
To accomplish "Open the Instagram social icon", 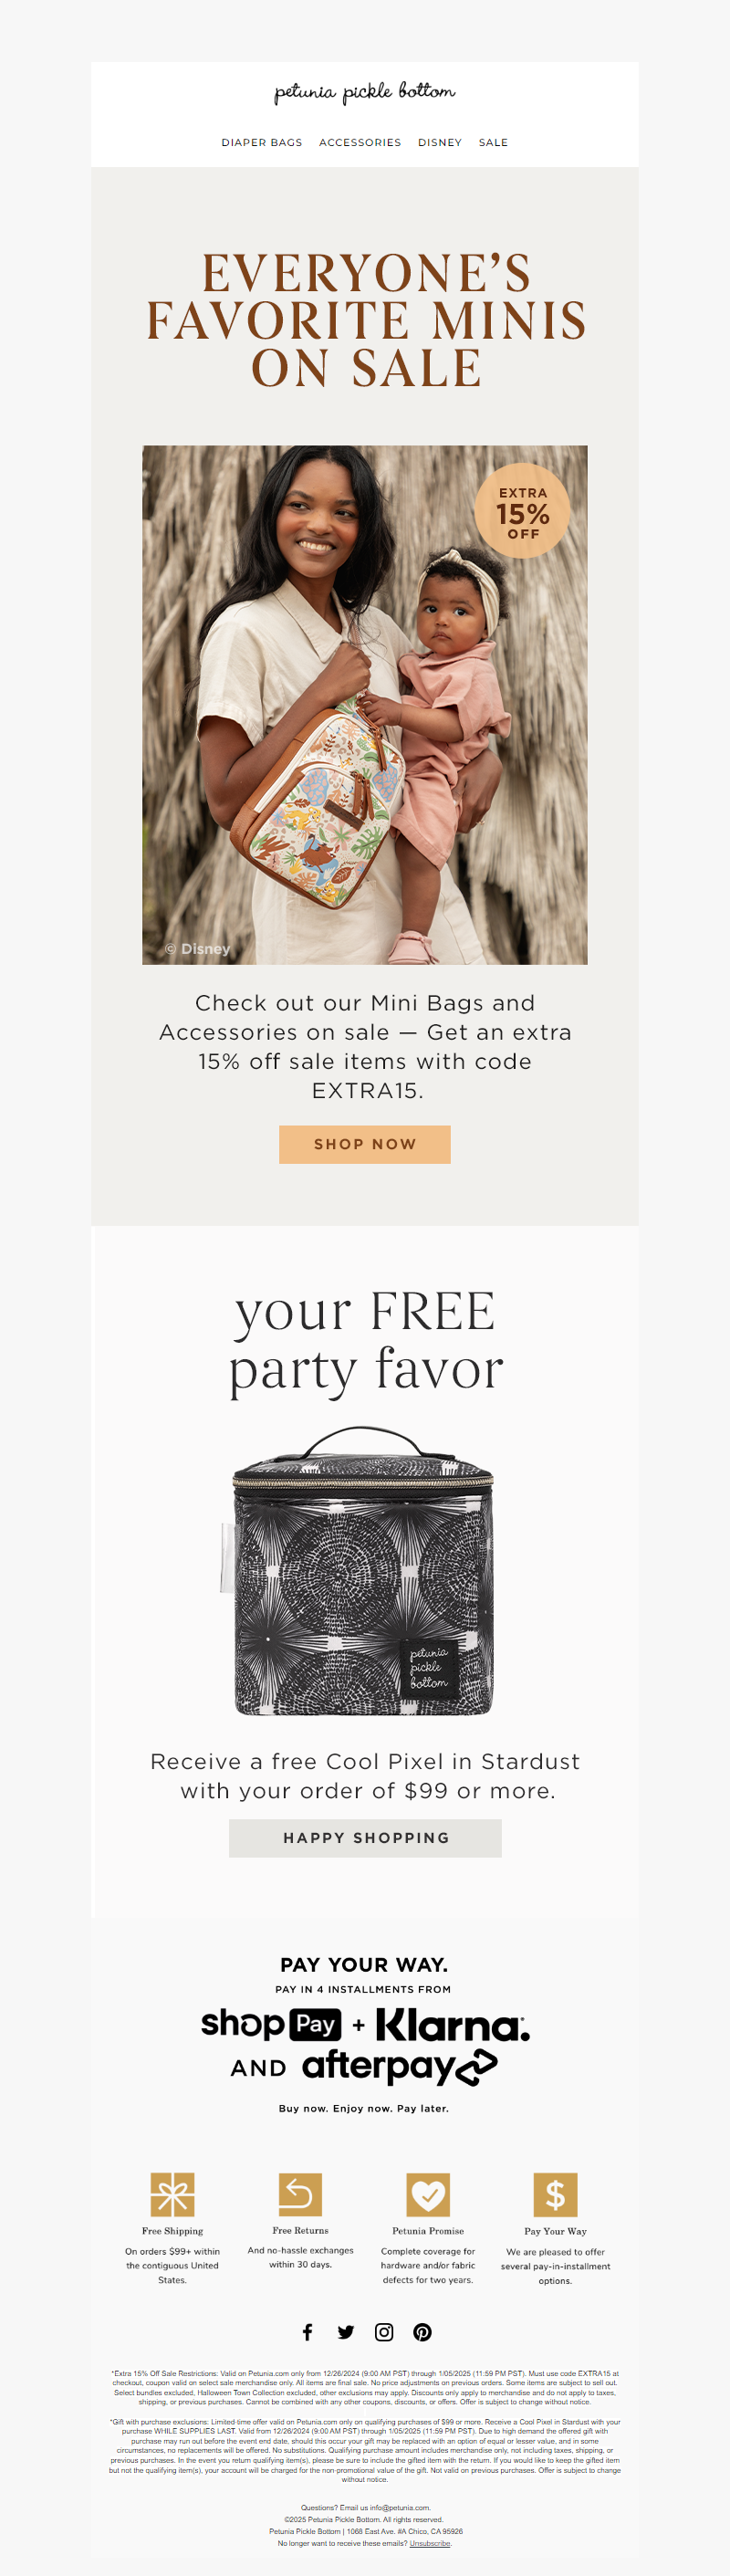I will tap(384, 2332).
